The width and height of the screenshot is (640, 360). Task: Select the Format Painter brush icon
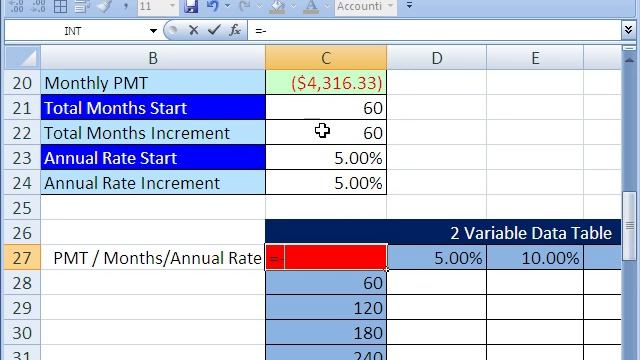click(104, 6)
